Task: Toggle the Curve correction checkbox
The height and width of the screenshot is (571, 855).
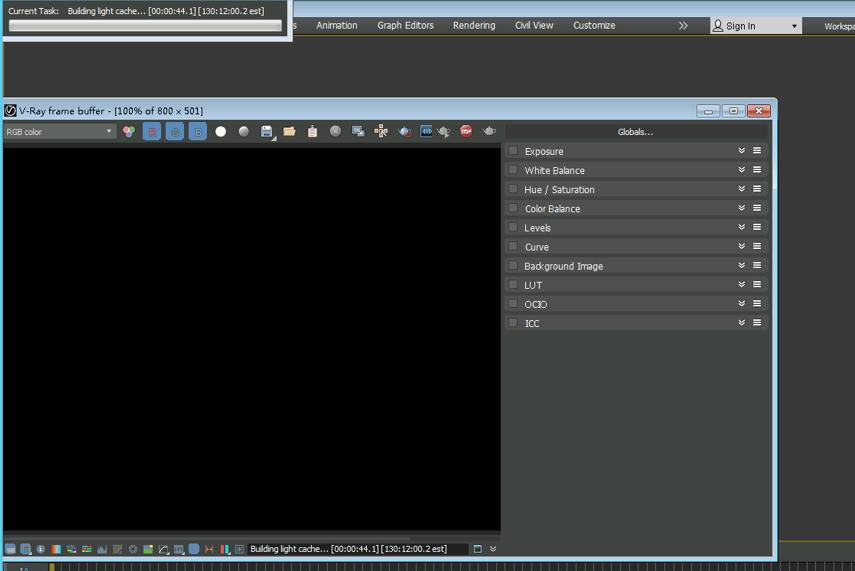Action: point(513,246)
